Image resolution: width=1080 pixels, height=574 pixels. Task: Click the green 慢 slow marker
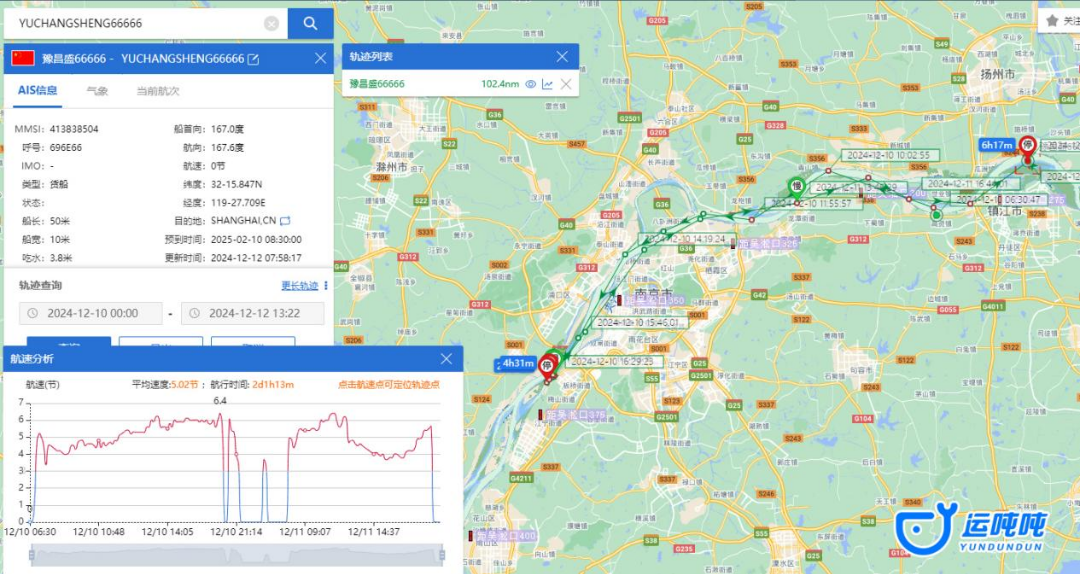click(797, 187)
